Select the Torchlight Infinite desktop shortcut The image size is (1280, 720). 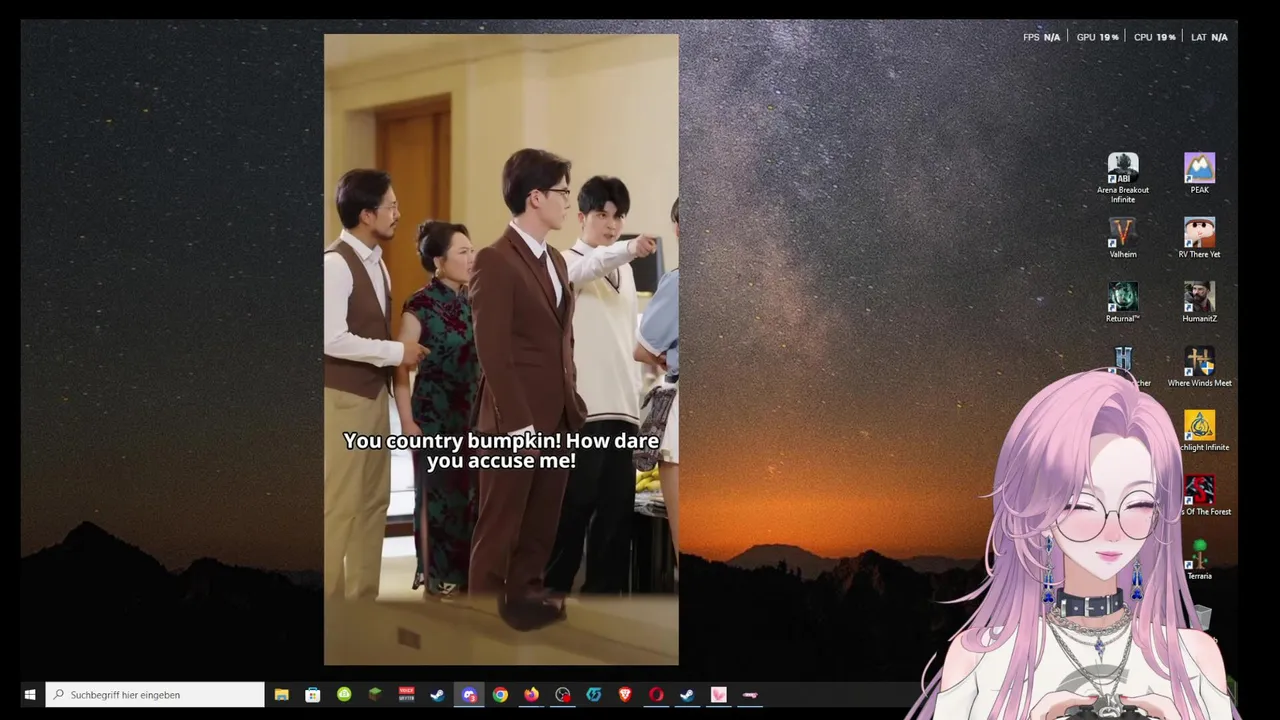[1200, 431]
